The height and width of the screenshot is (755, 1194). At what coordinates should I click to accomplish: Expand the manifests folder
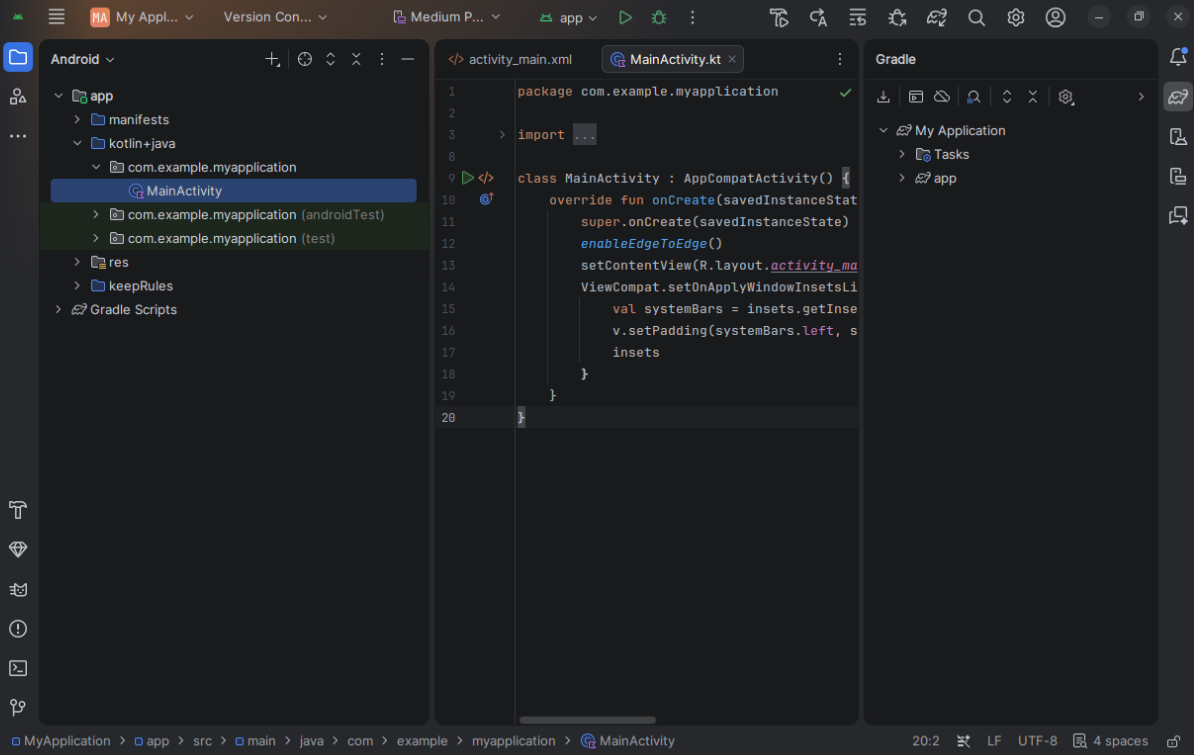(77, 120)
